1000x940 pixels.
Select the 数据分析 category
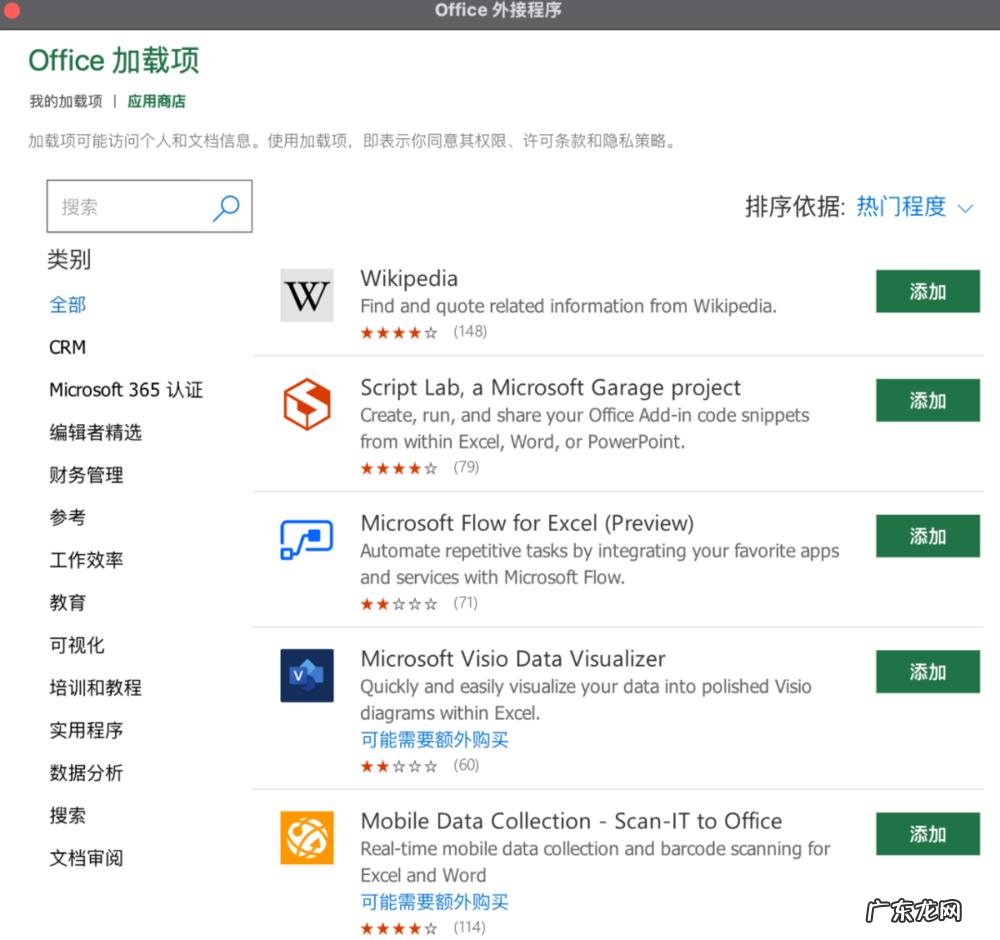(86, 773)
